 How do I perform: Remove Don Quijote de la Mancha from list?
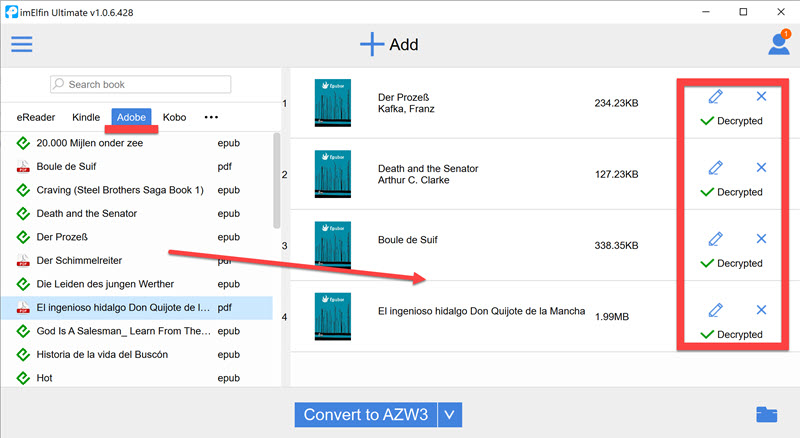point(761,310)
